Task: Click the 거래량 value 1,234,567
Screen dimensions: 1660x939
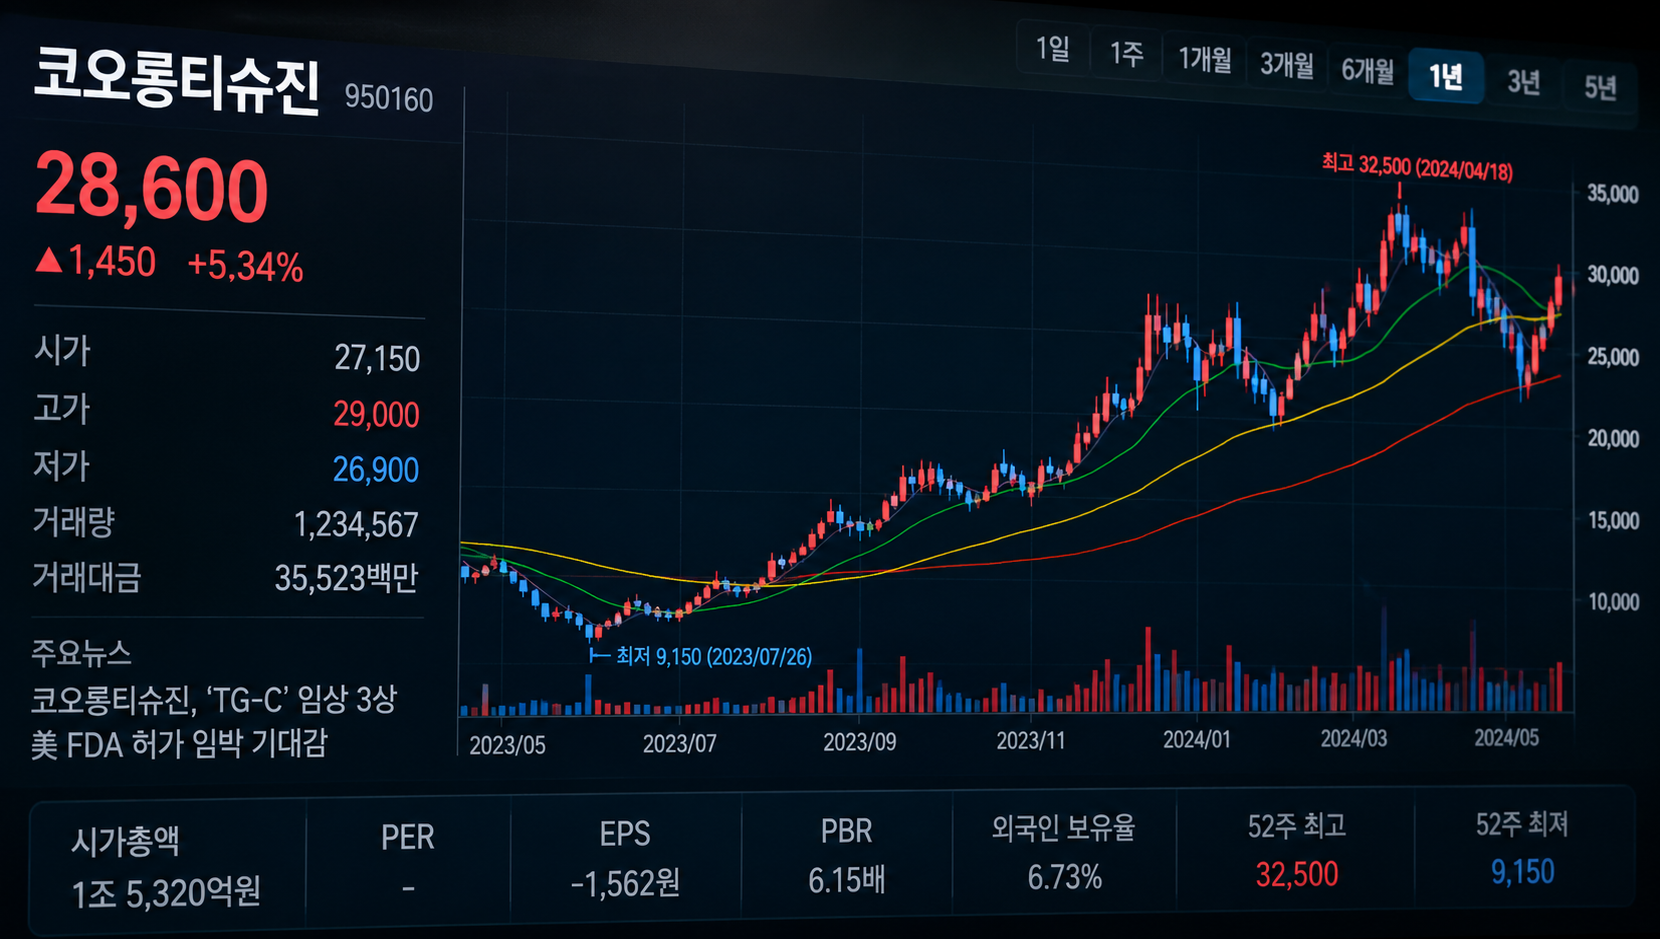Action: [356, 524]
